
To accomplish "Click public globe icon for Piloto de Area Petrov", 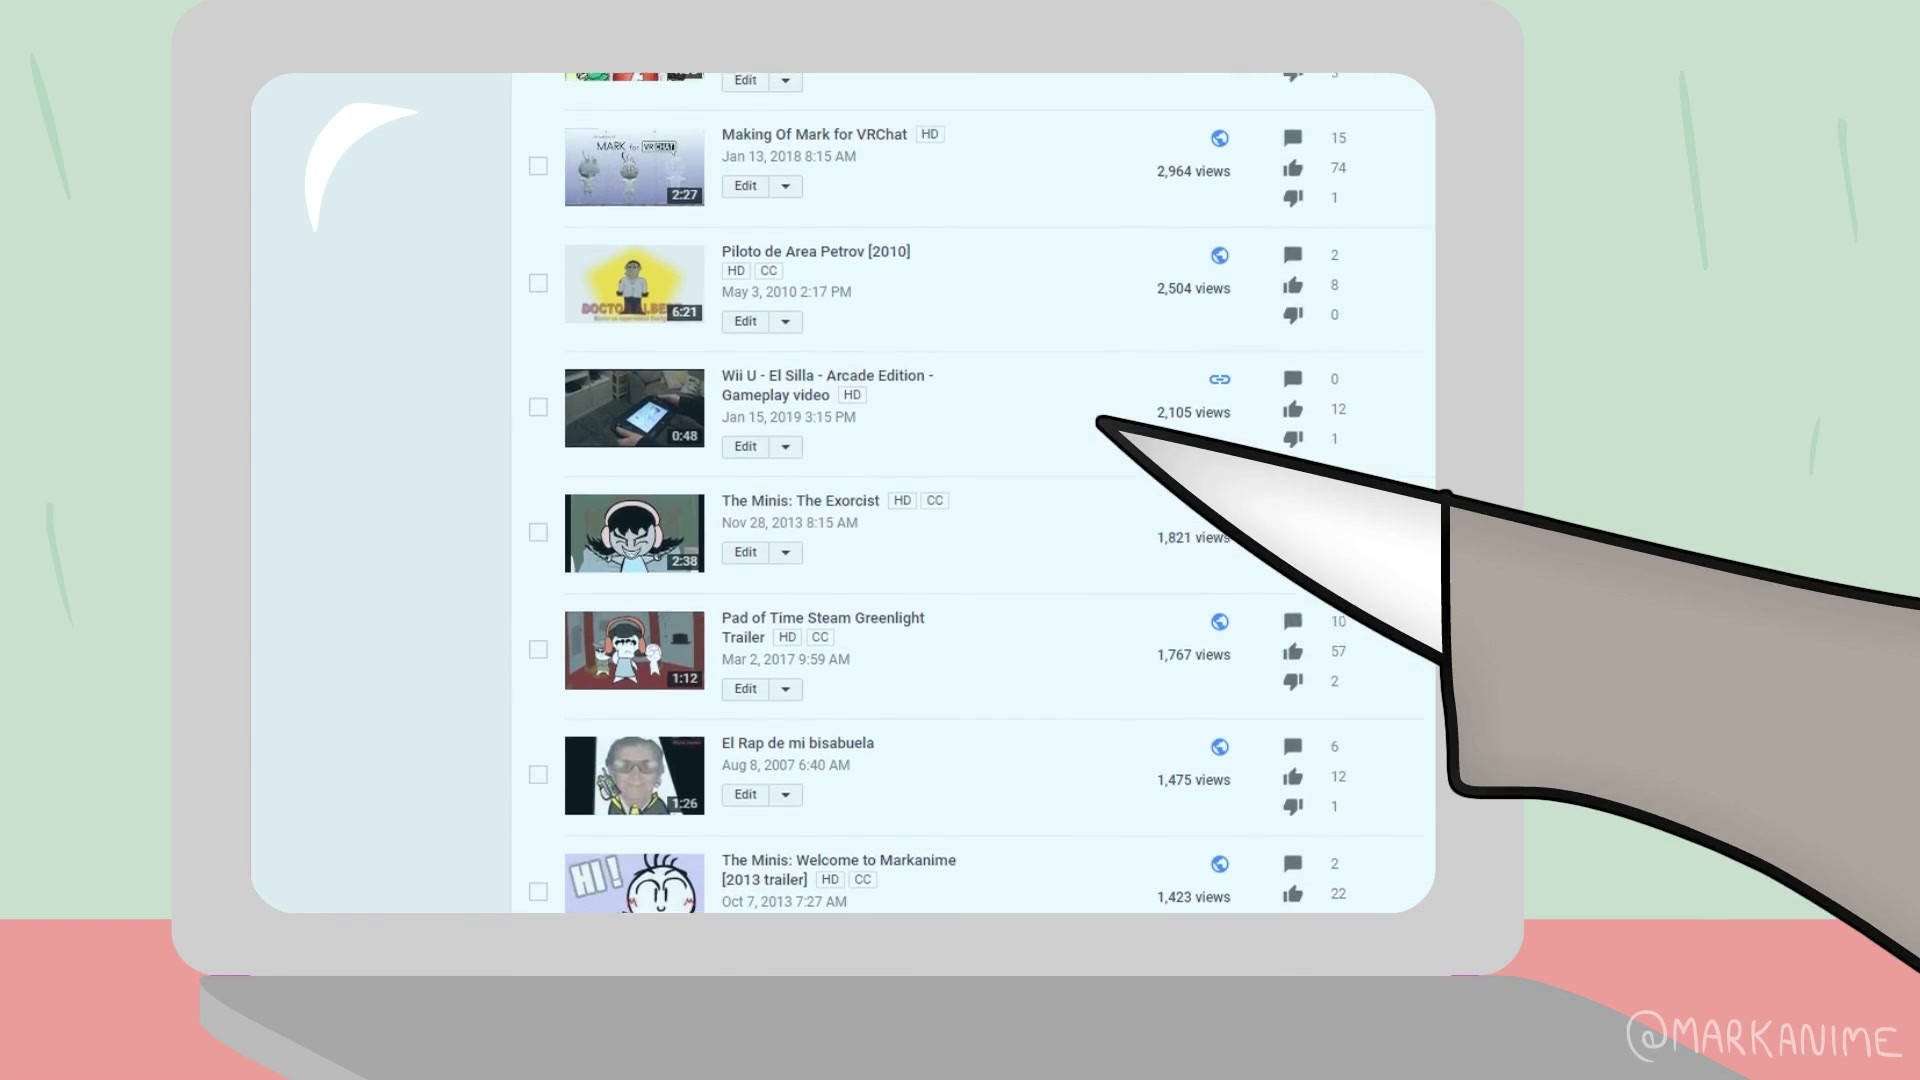I will [x=1219, y=255].
